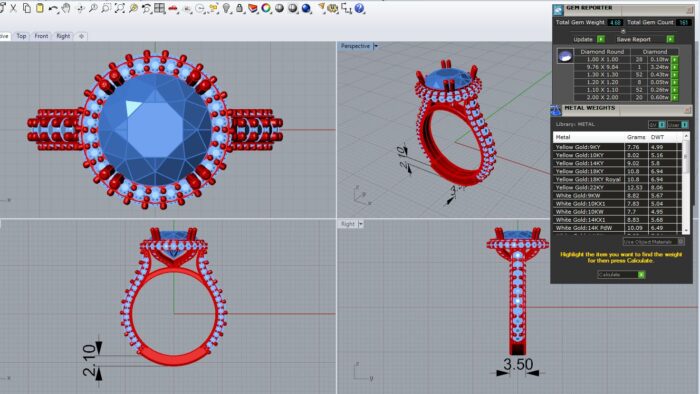Activate the Pan hand tool
The image size is (700, 394).
pos(66,8)
